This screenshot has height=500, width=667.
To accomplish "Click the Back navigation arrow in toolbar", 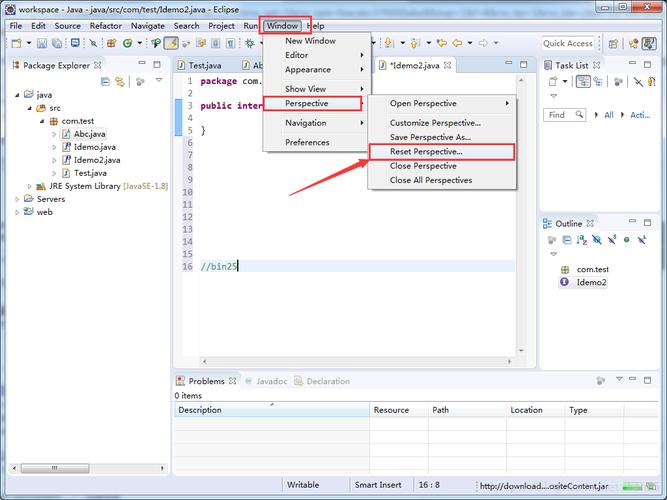I will pos(458,43).
